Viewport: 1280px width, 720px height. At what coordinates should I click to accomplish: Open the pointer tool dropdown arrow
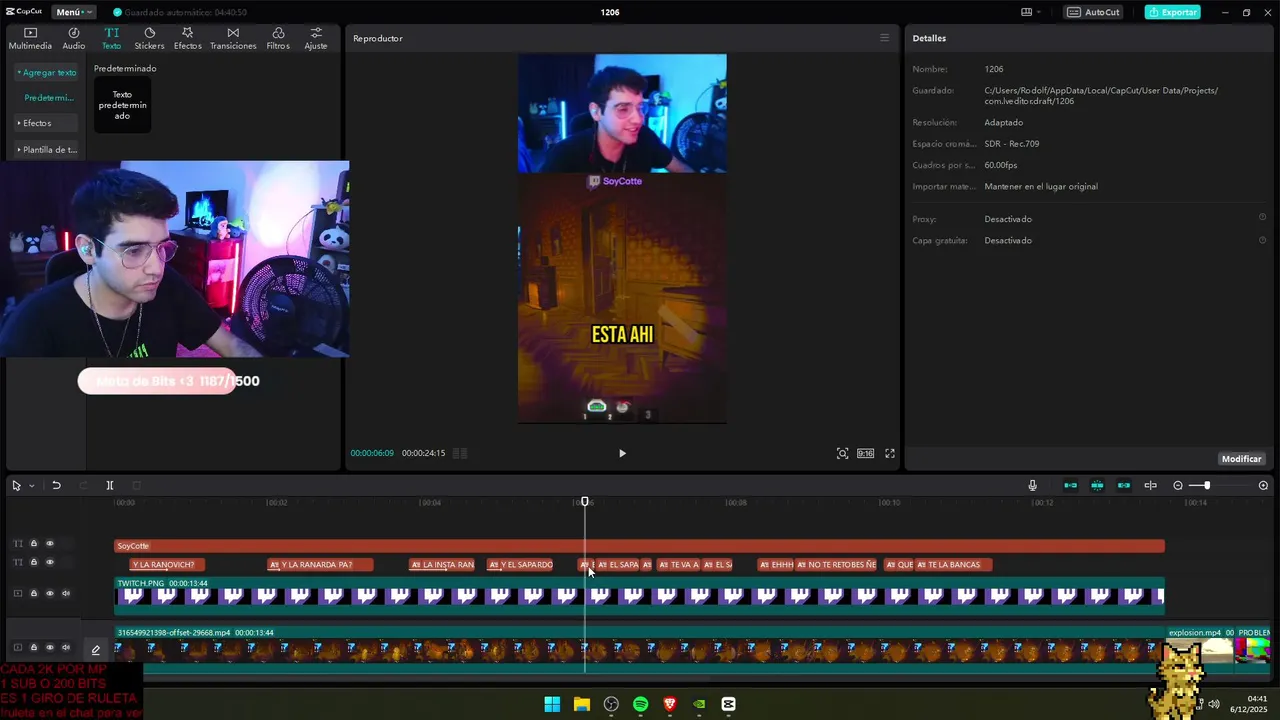pos(31,486)
